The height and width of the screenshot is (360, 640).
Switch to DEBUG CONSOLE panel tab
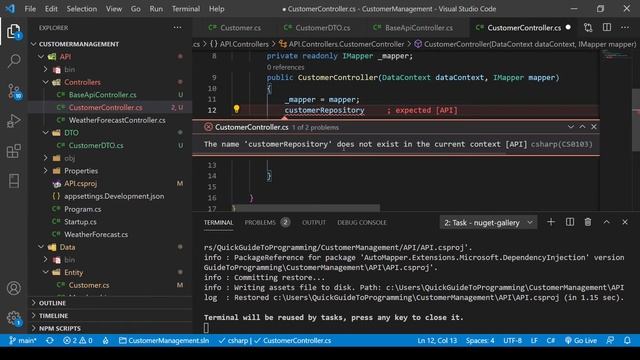[x=362, y=222]
